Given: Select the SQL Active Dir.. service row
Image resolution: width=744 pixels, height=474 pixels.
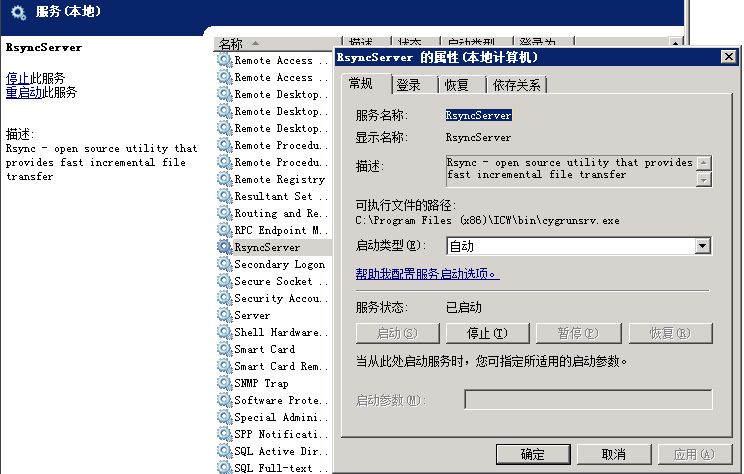Looking at the screenshot, I should pos(273,451).
